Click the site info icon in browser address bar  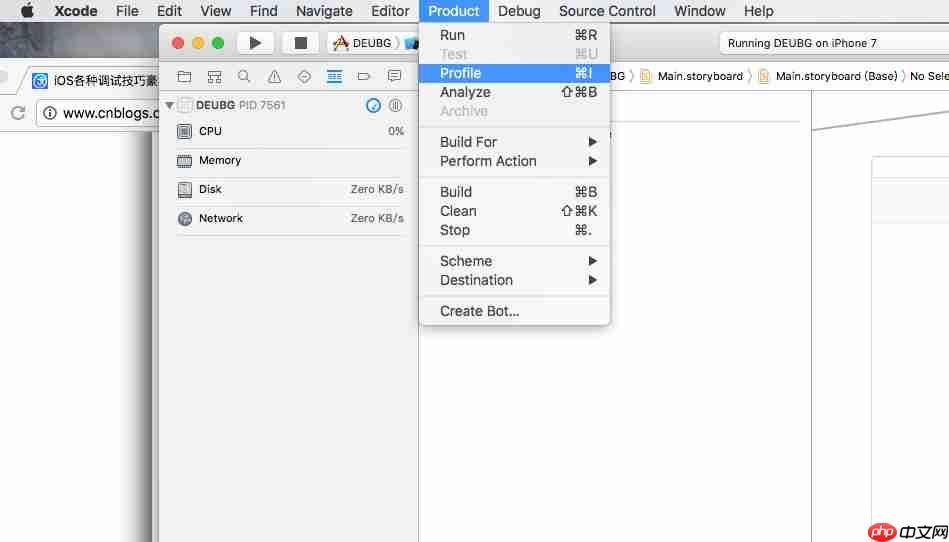[50, 113]
